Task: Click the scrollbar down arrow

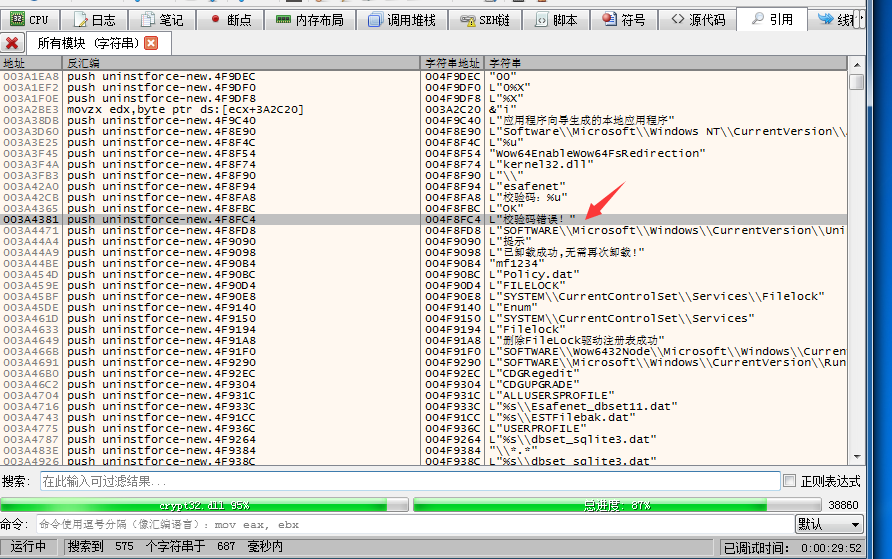Action: pos(857,457)
